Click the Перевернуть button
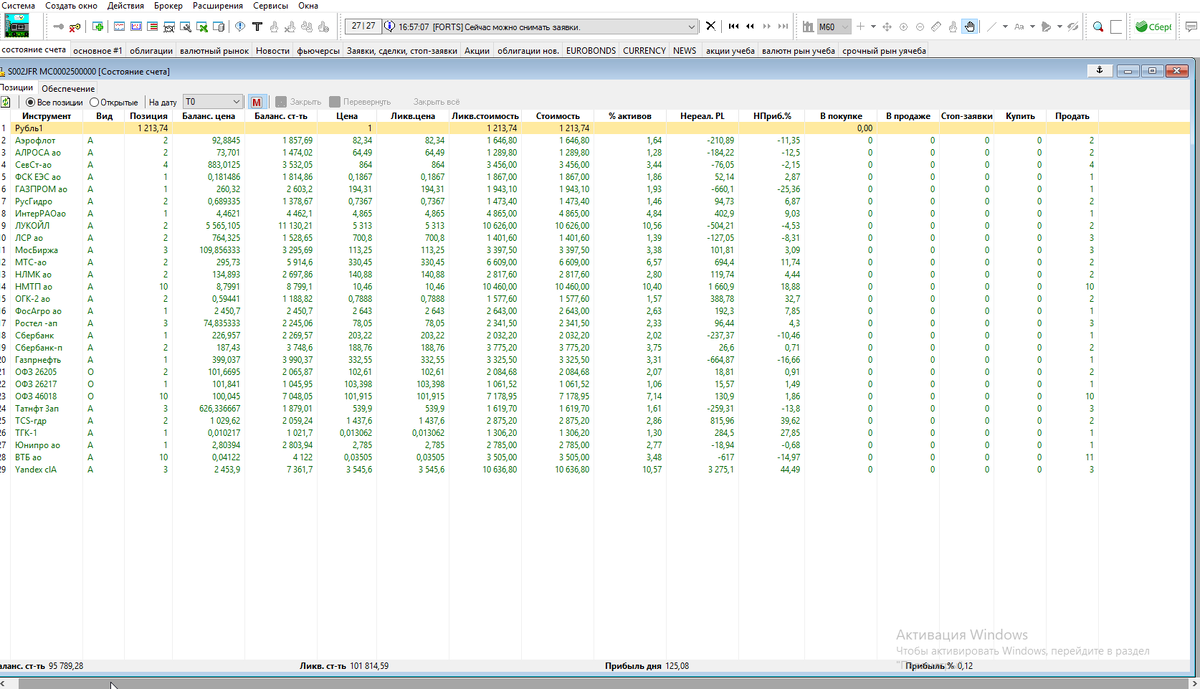The height and width of the screenshot is (689, 1200). point(359,102)
